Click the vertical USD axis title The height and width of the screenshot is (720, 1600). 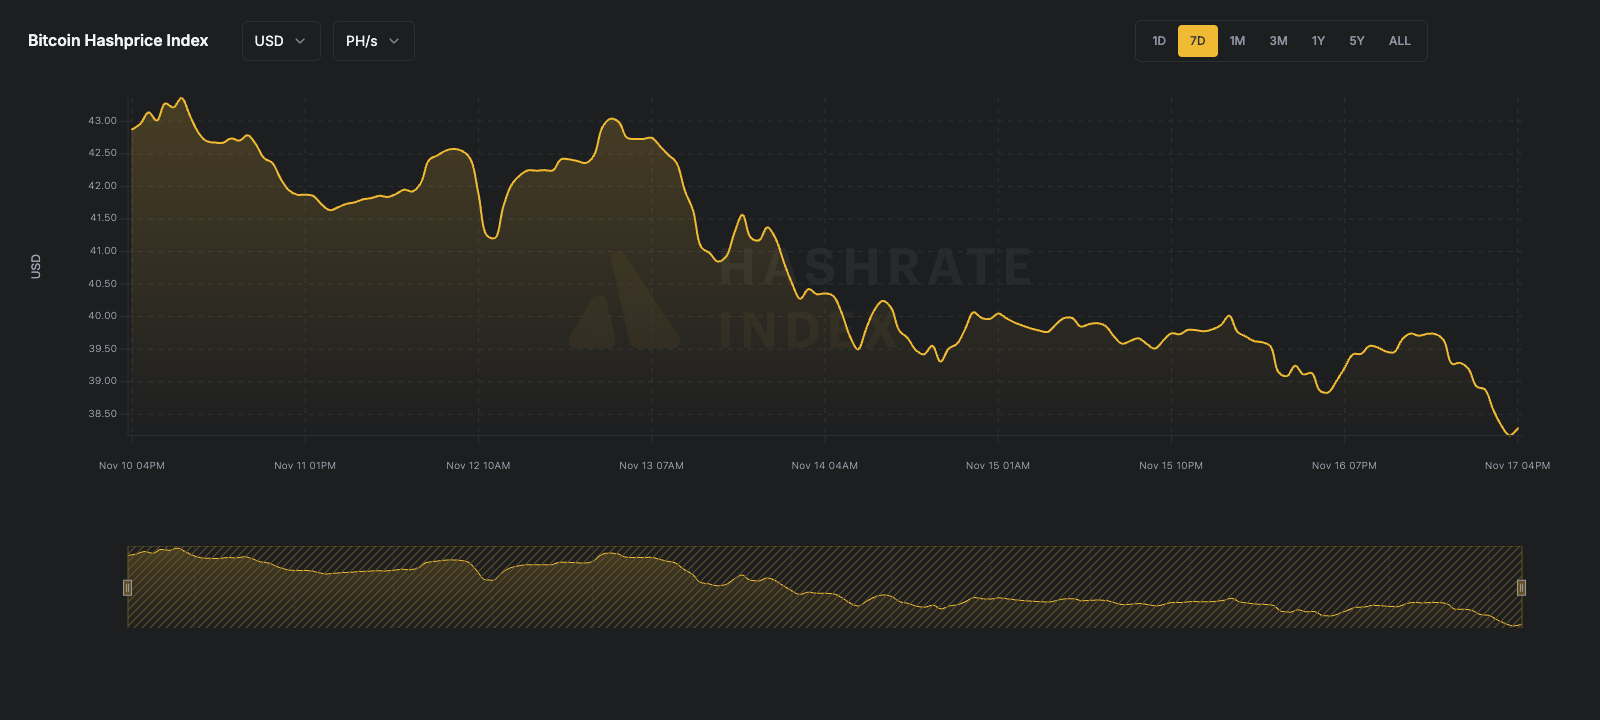tap(36, 266)
